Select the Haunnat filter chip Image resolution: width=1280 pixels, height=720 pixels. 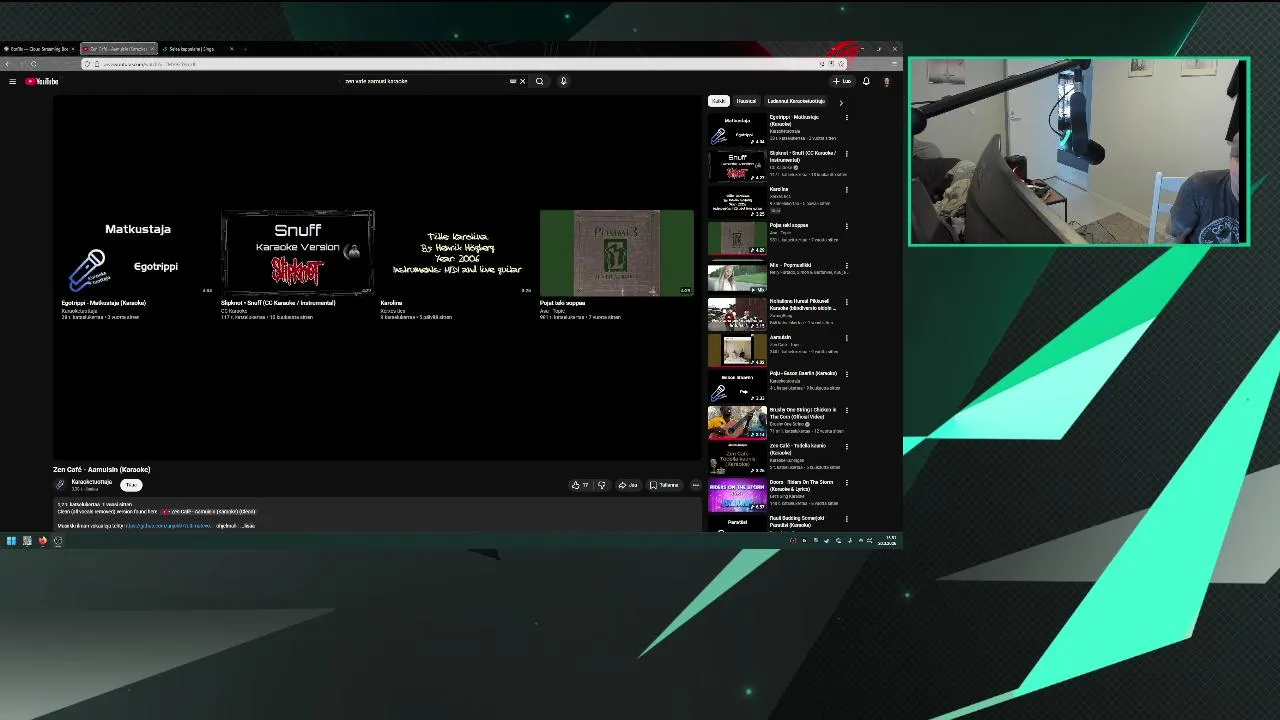click(746, 101)
